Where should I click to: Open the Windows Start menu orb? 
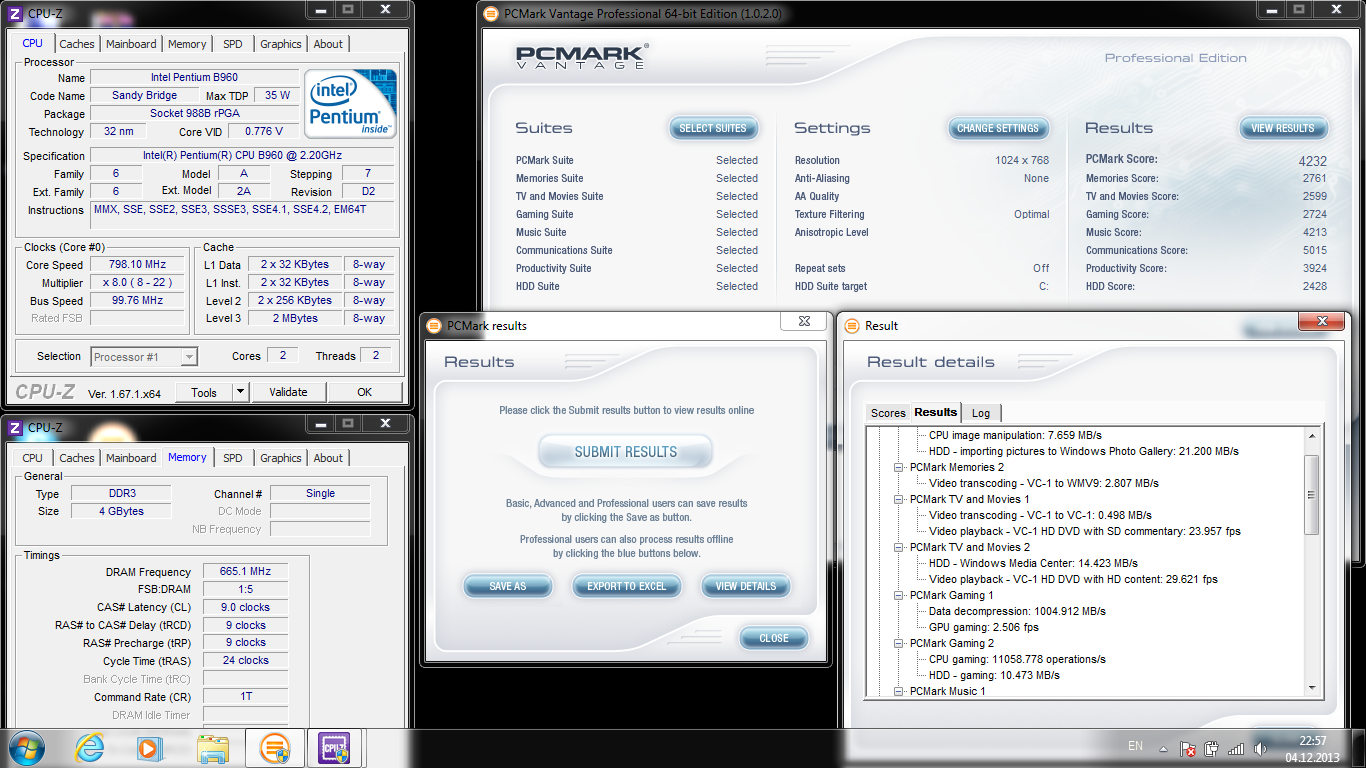[x=27, y=747]
